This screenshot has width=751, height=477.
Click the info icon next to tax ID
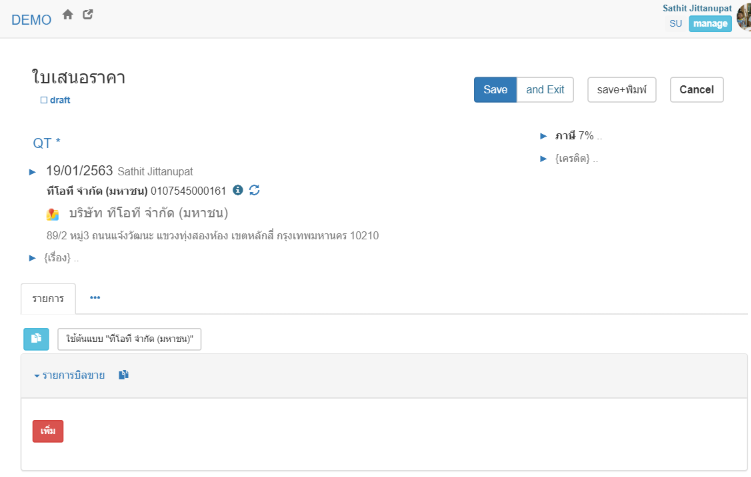coord(238,190)
